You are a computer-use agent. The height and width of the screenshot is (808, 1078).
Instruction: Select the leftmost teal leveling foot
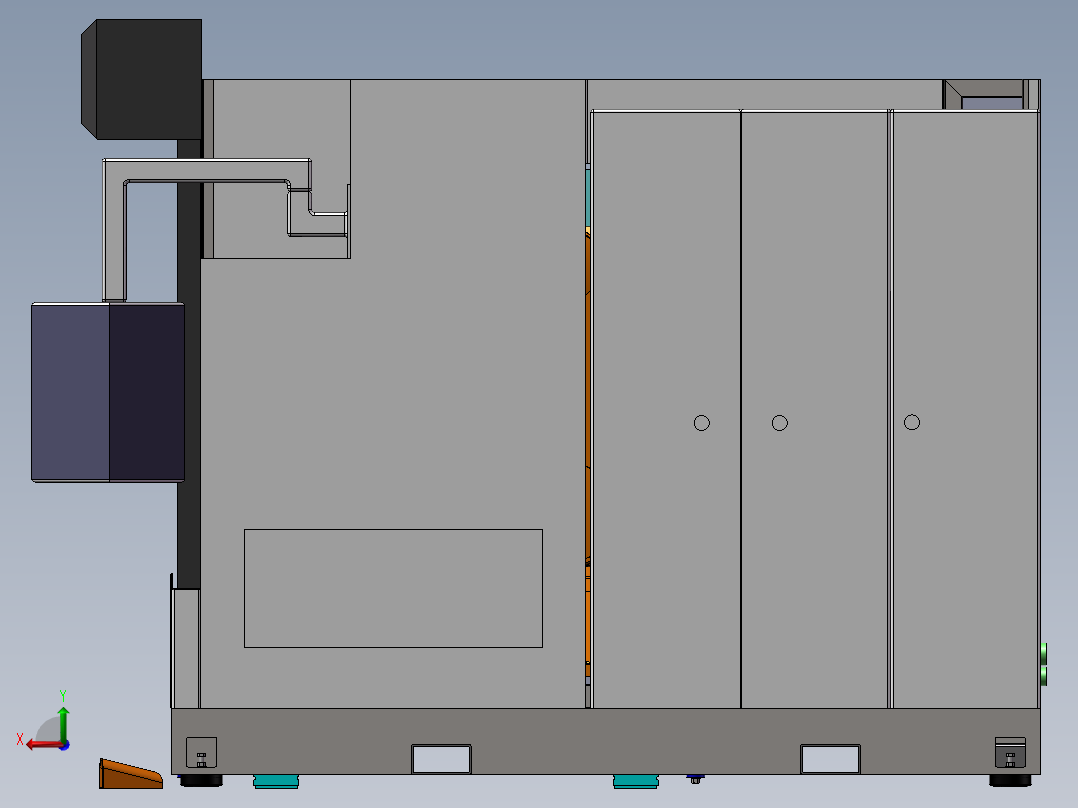point(276,781)
